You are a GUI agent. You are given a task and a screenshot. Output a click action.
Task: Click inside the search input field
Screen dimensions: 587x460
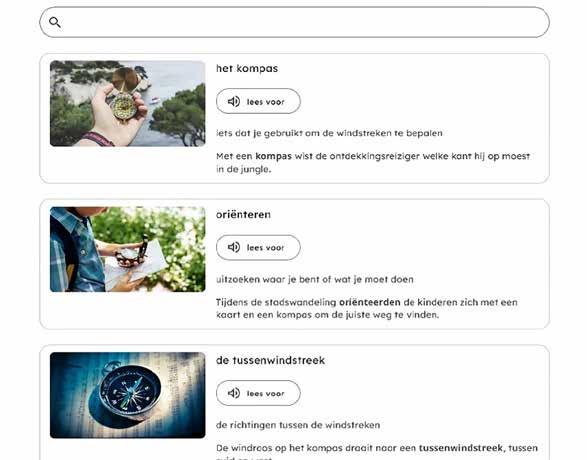(294, 22)
